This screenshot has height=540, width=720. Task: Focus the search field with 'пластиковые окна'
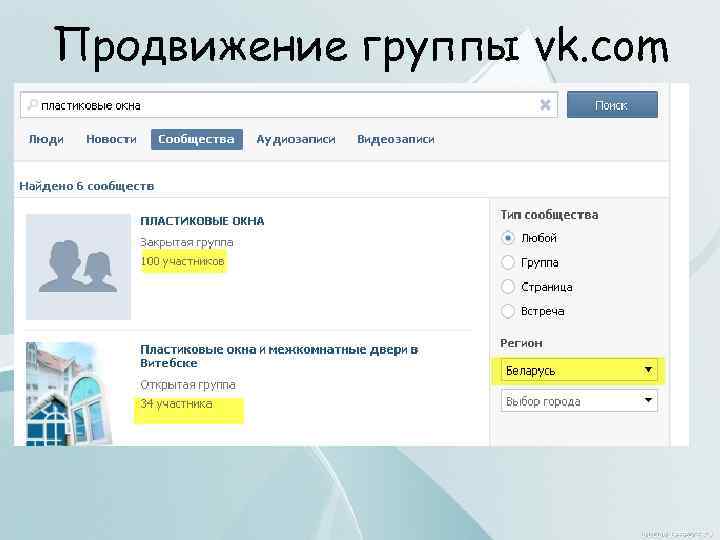click(288, 105)
